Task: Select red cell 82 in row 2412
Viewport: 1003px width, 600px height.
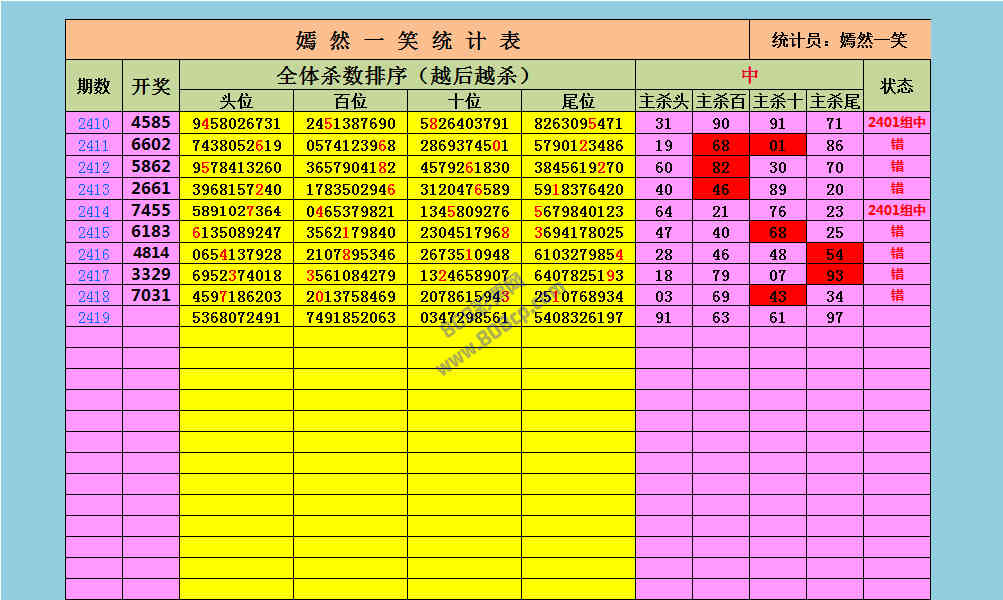Action: 721,168
